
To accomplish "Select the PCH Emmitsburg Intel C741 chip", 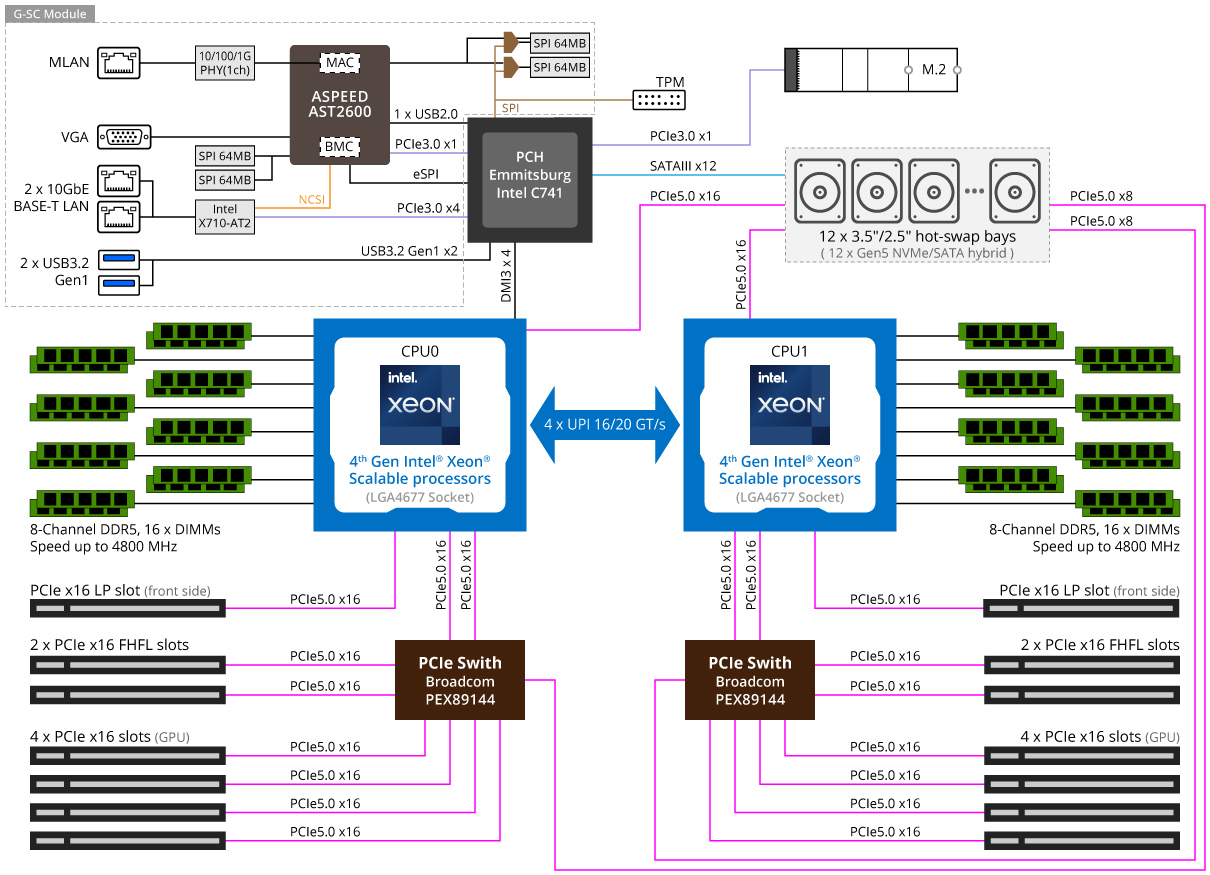I will (x=530, y=179).
